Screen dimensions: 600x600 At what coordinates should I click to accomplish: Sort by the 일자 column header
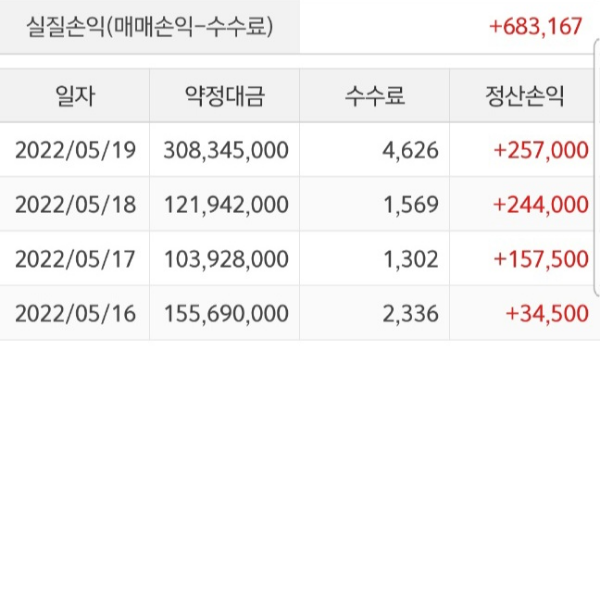click(75, 96)
